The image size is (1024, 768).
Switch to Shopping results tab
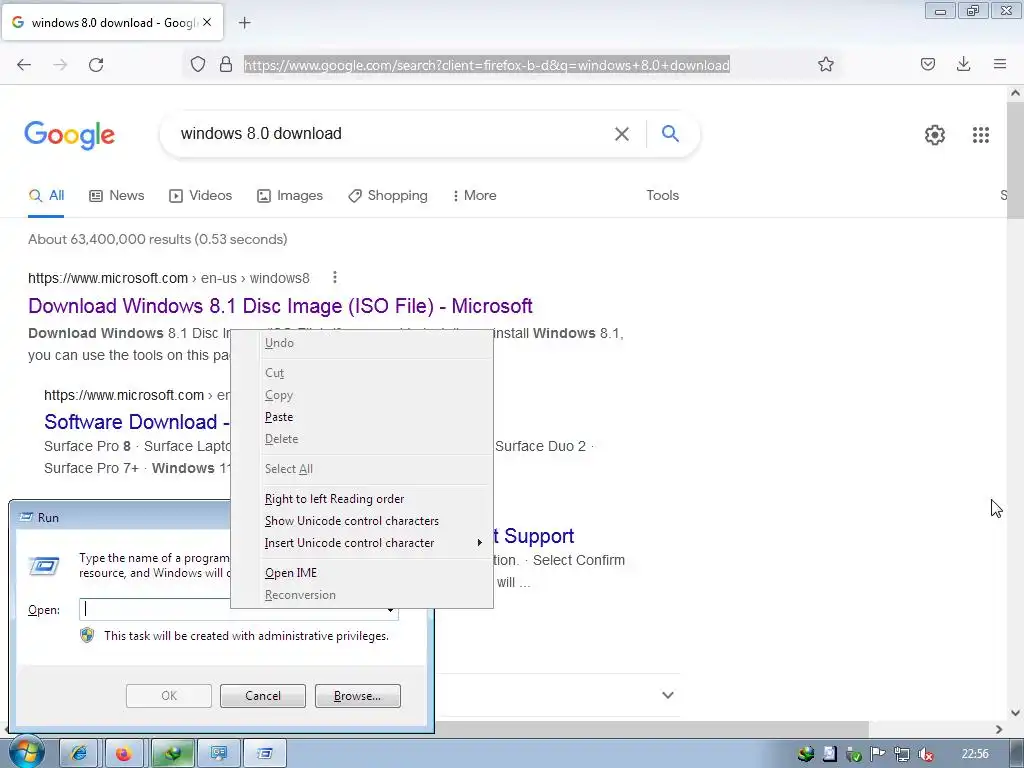[x=388, y=195]
